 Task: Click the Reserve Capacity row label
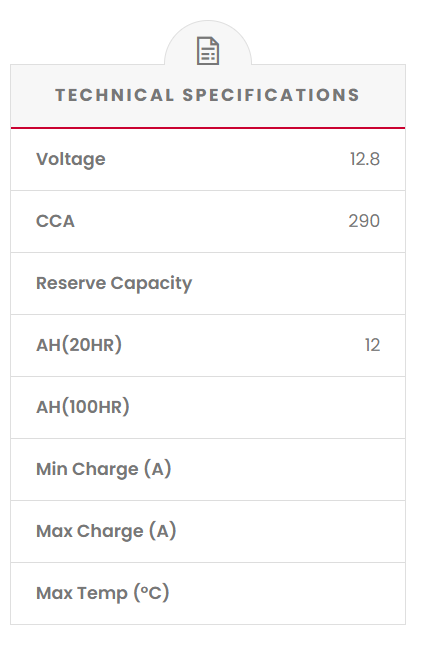pyautogui.click(x=114, y=284)
